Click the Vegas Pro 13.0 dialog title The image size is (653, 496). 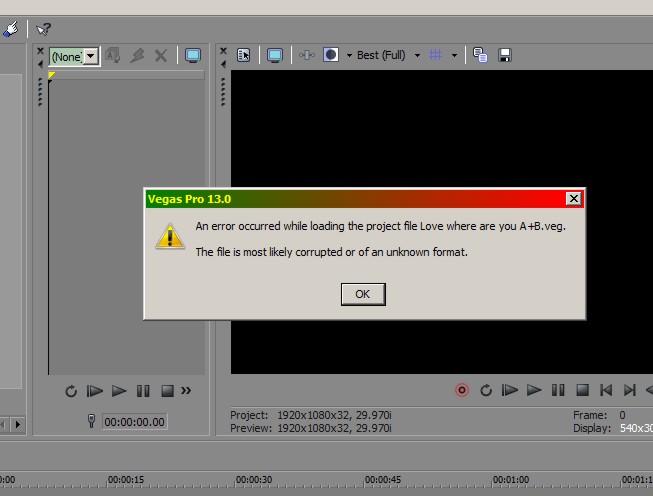pyautogui.click(x=189, y=199)
